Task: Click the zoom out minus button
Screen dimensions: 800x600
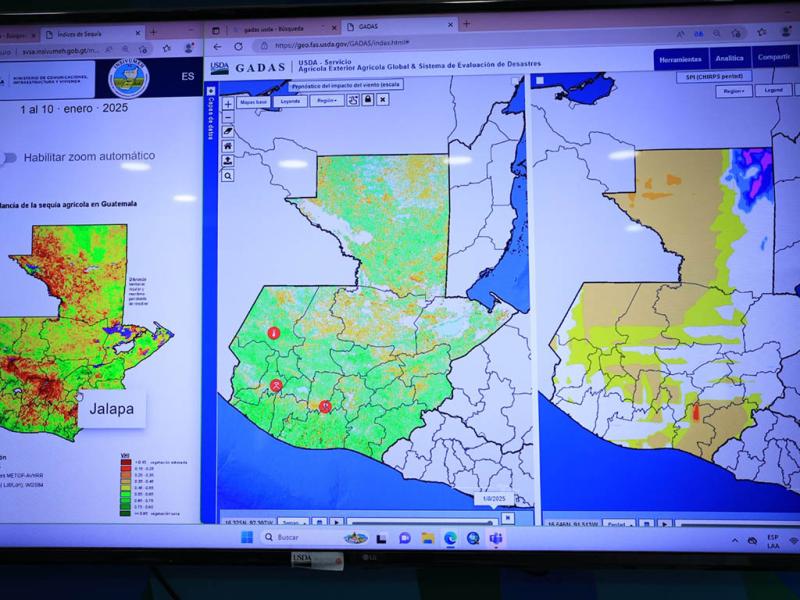Action: coord(228,117)
